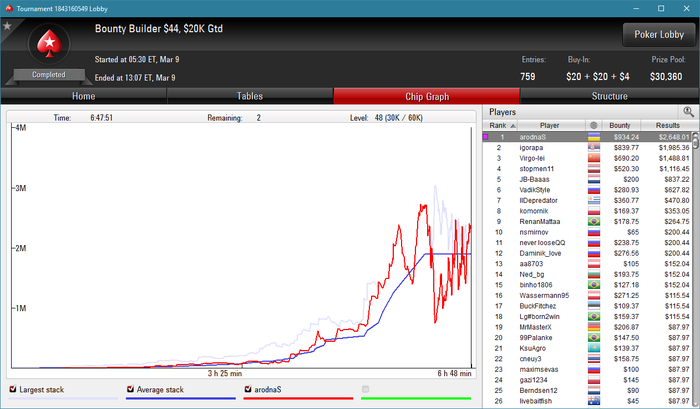700x409 pixels.
Task: Click the flag icon for Virgo-lei
Action: (594, 158)
